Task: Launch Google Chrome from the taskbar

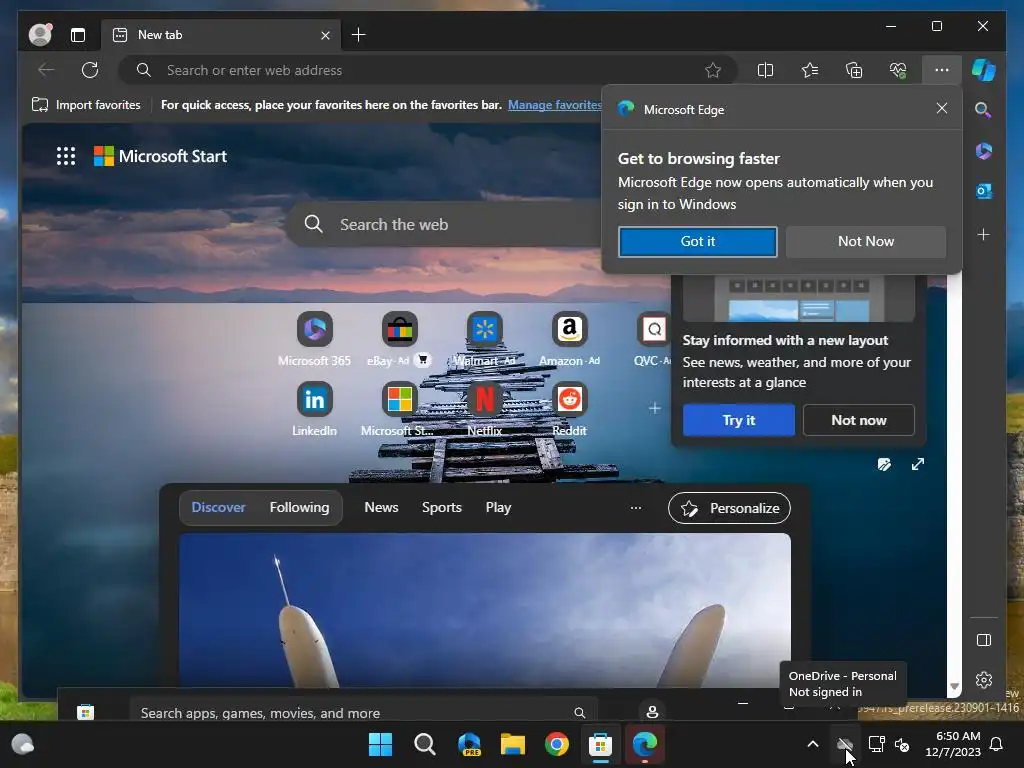Action: click(x=556, y=744)
